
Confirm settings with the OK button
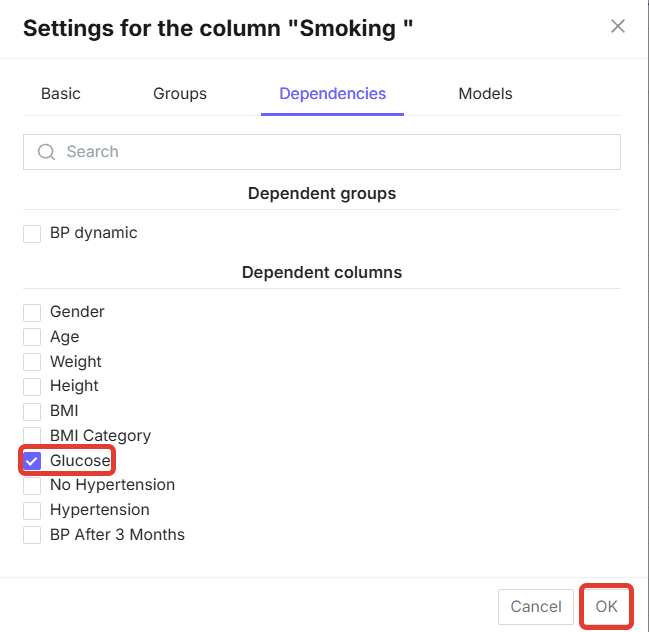pos(606,606)
